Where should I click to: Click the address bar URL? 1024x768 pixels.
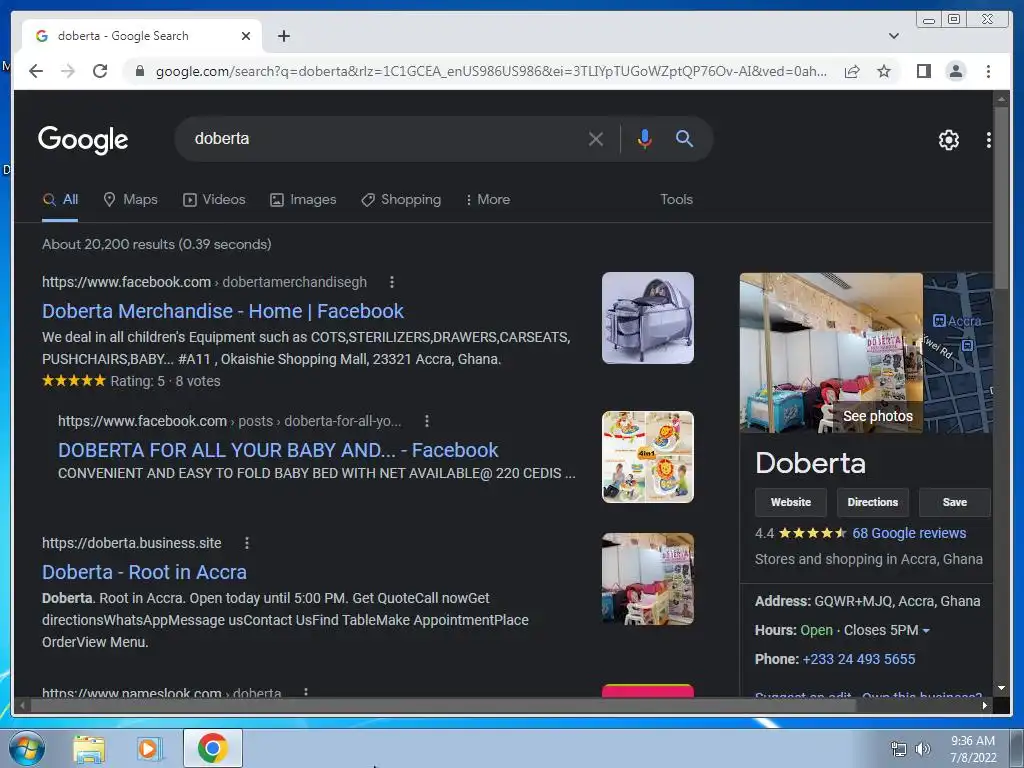tap(491, 71)
